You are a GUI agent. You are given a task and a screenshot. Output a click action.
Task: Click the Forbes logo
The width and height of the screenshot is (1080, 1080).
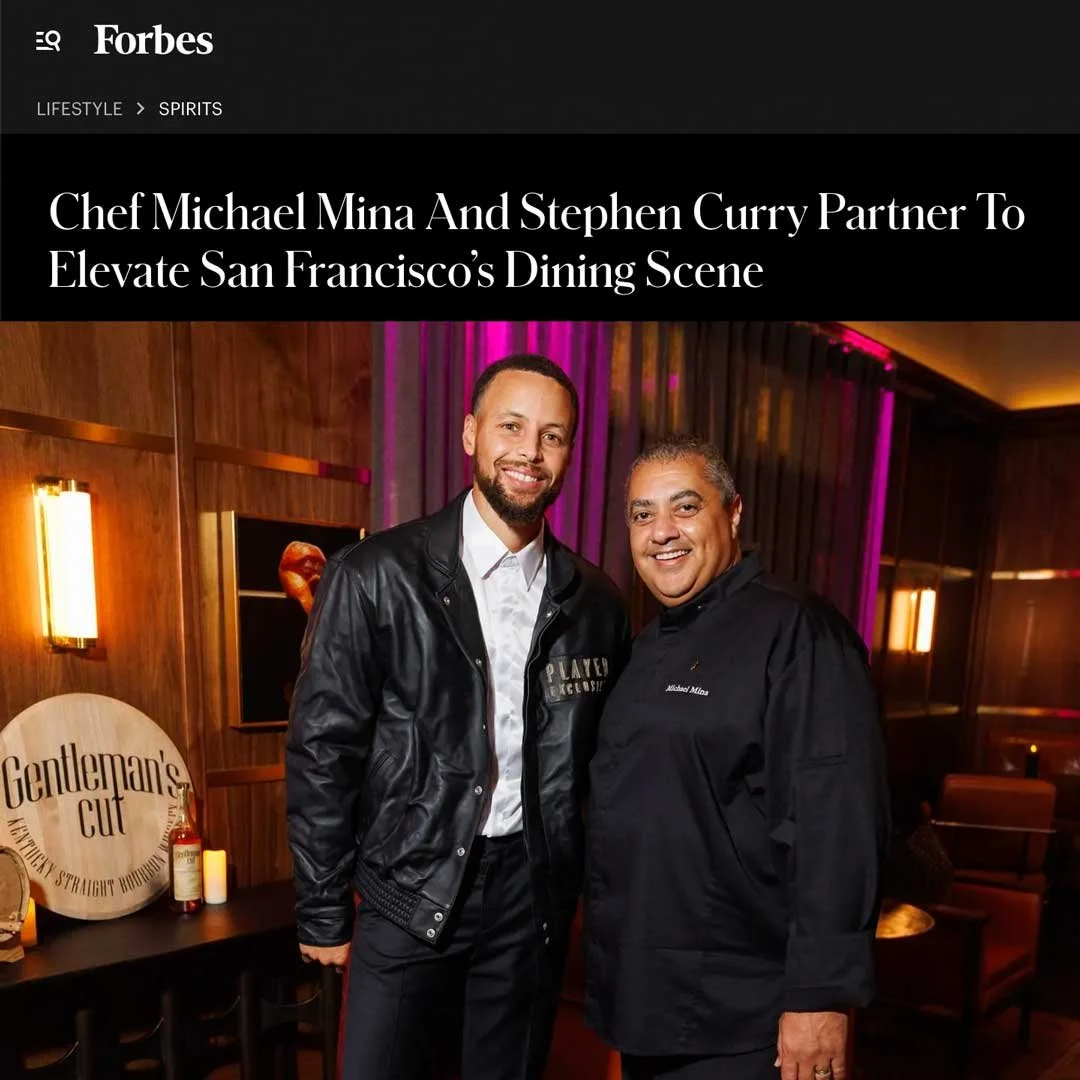pos(154,40)
